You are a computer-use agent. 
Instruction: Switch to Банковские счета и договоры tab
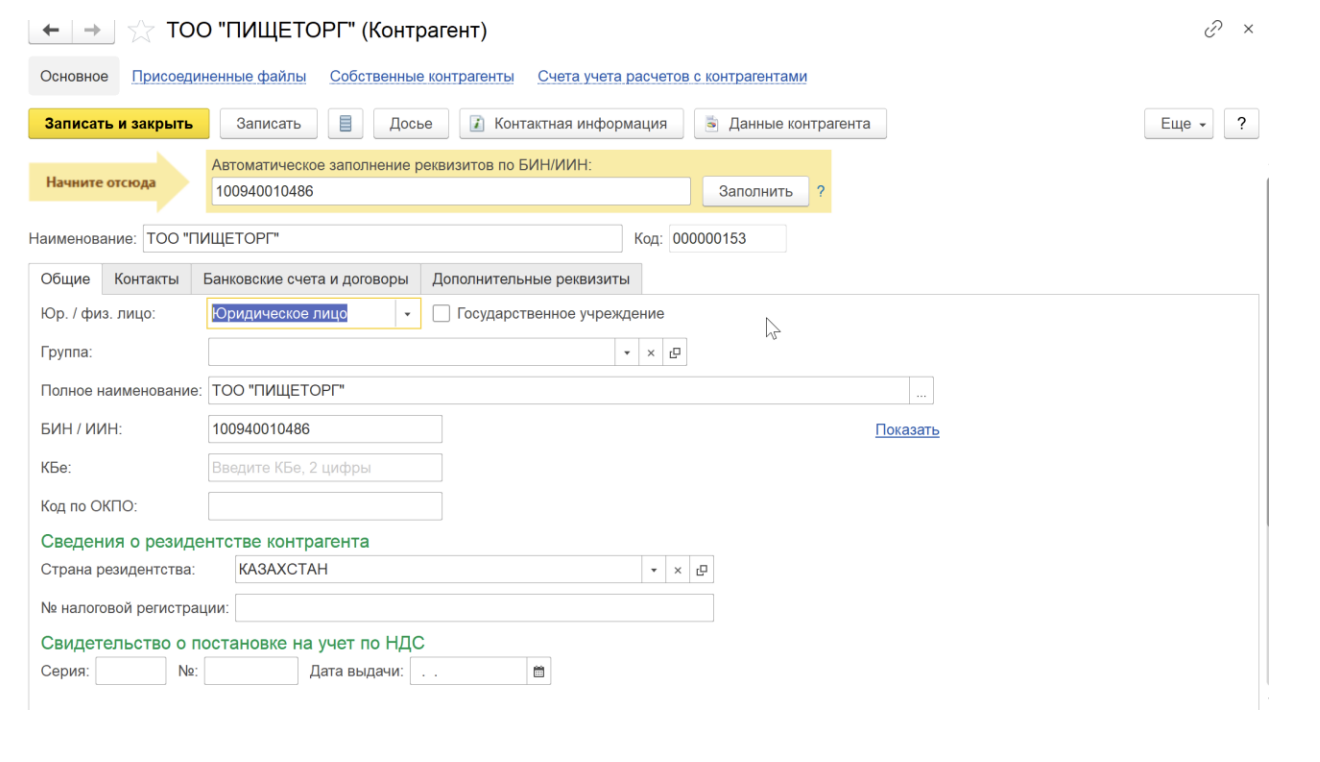[305, 279]
